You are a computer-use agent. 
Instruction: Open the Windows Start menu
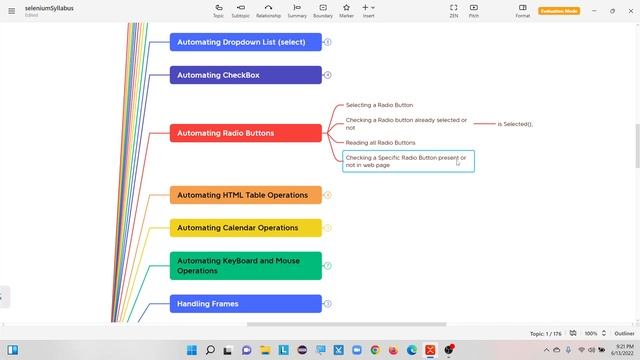click(191, 350)
